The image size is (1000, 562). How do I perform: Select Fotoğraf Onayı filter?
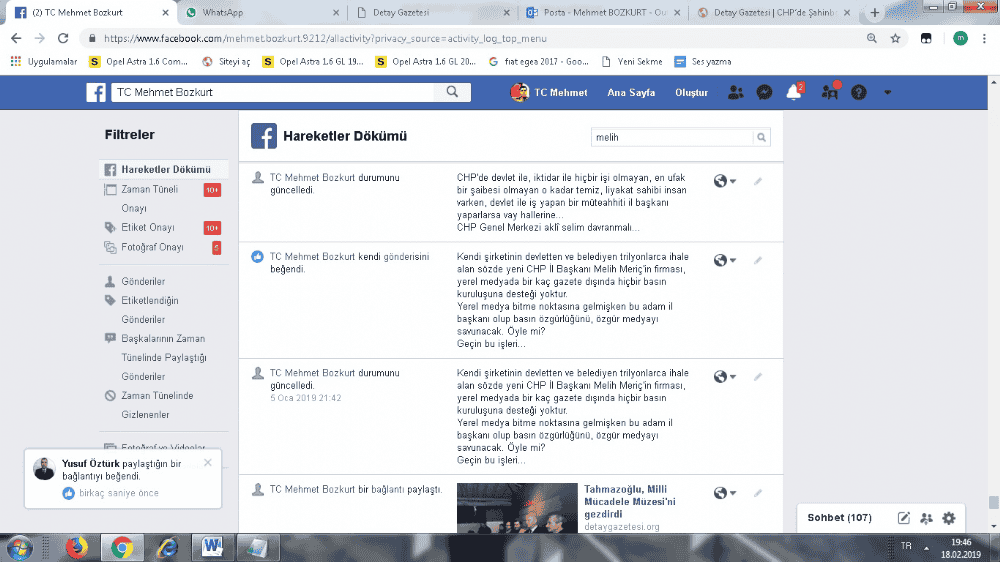click(x=162, y=247)
